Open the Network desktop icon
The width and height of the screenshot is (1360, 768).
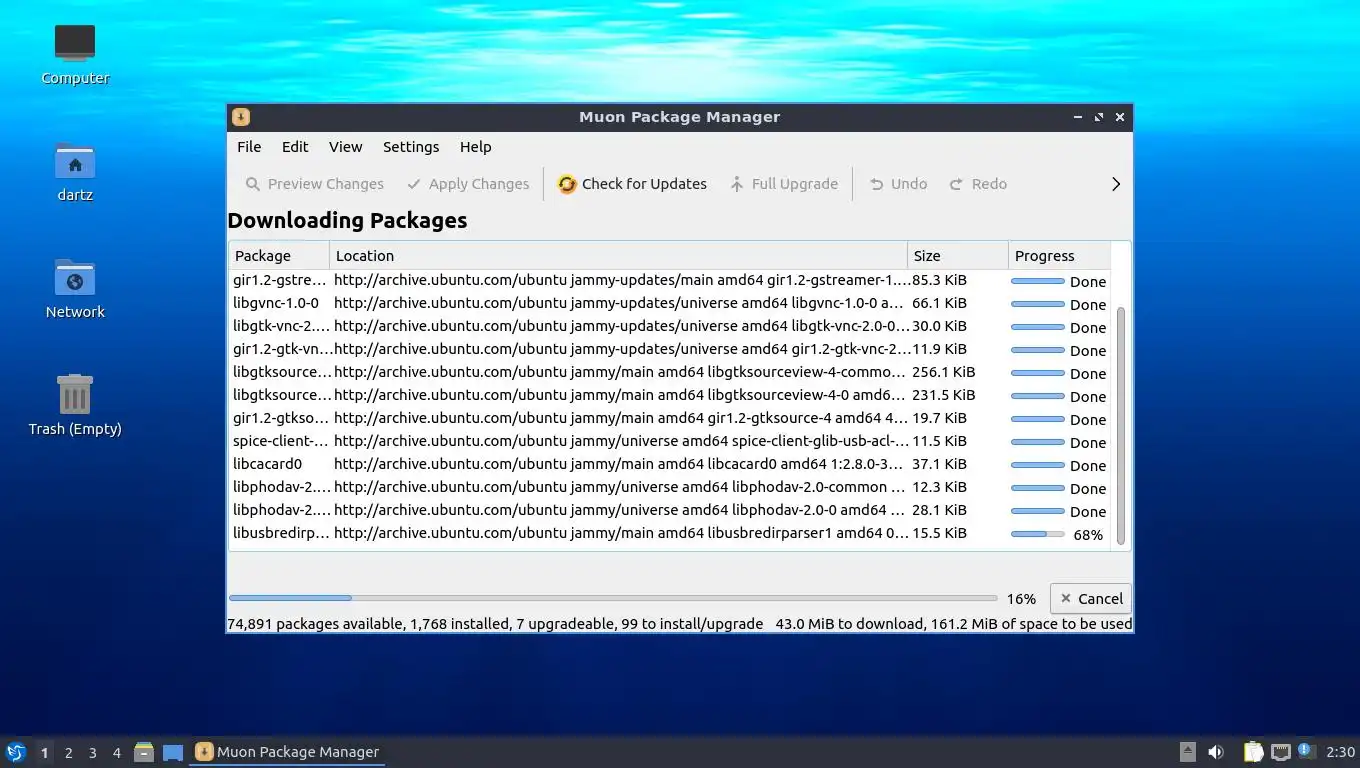(75, 288)
